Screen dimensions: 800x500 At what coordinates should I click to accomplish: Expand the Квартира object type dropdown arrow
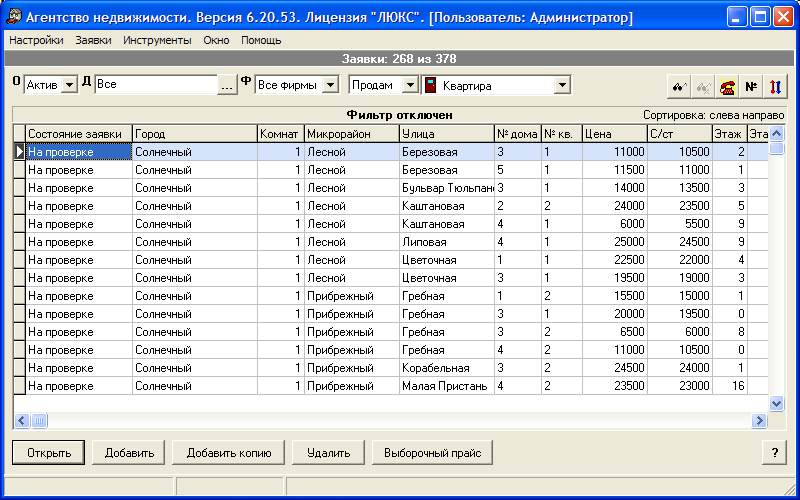[562, 85]
